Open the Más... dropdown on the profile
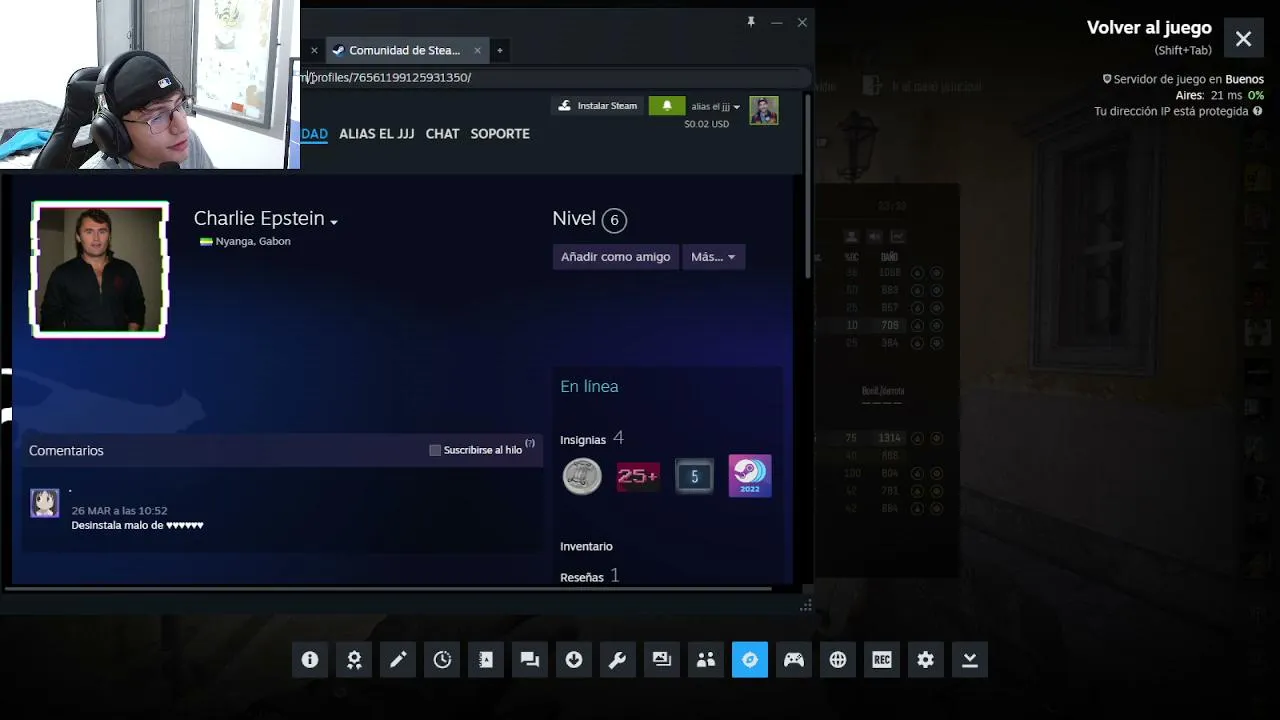 (x=713, y=257)
